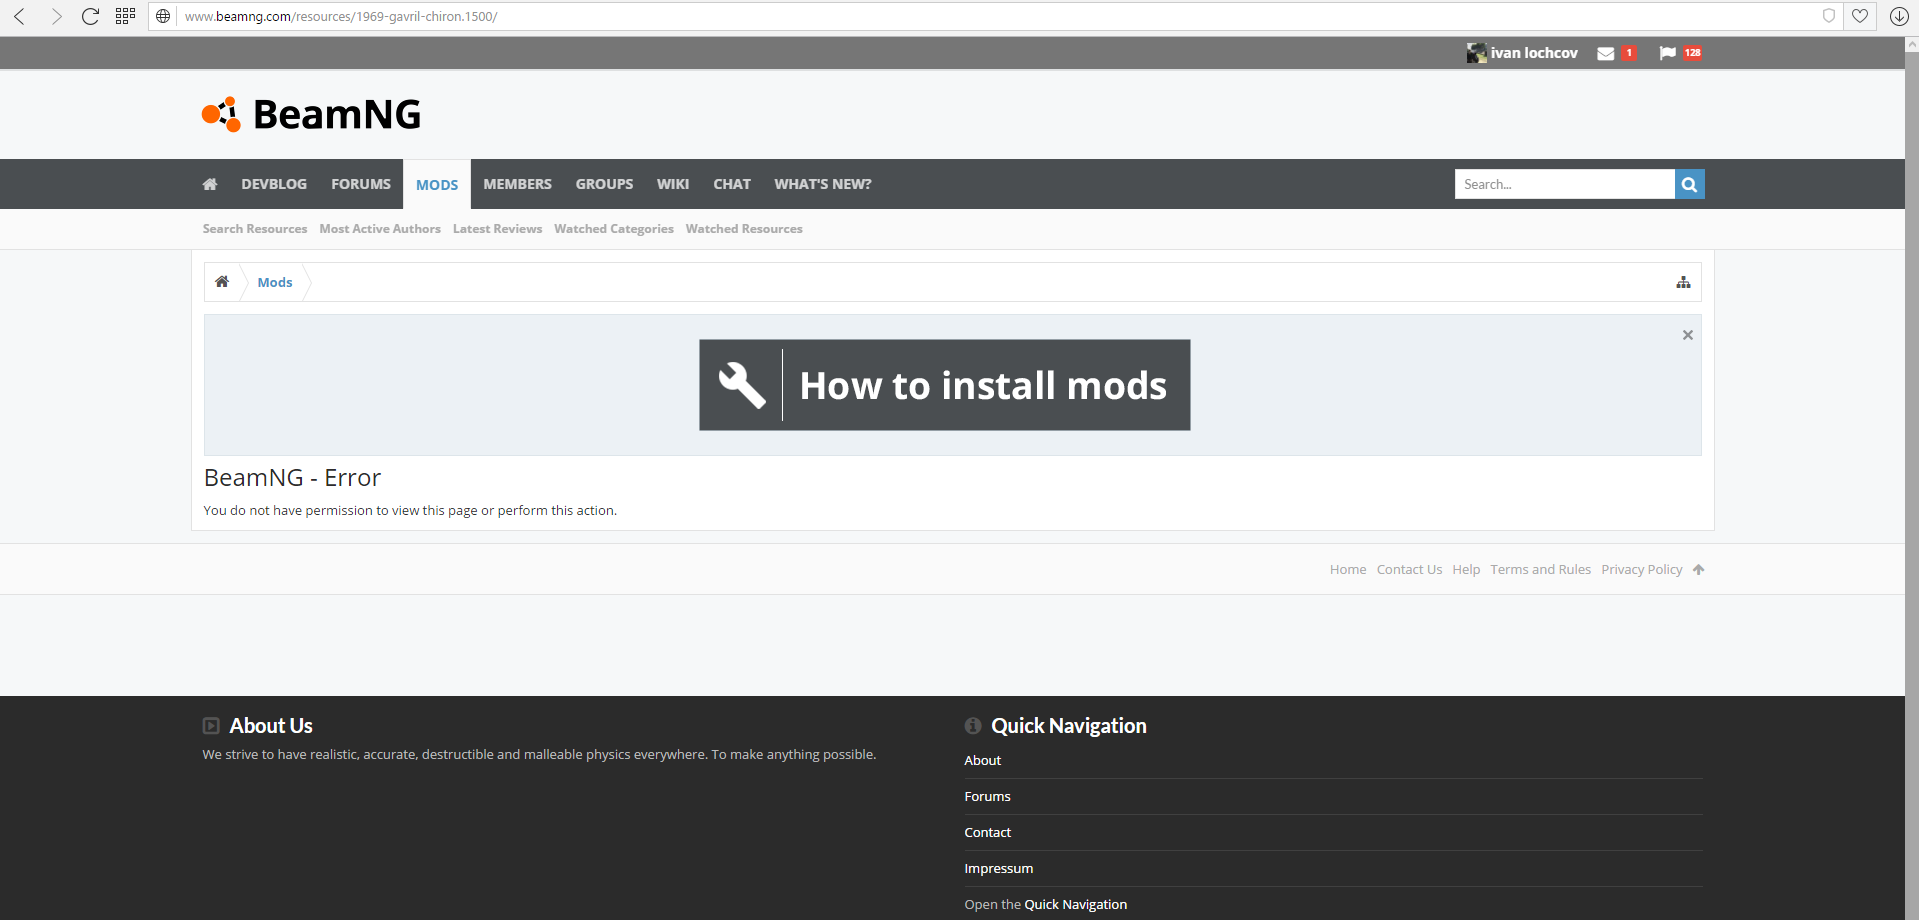Open the FORUMS tab
Image resolution: width=1919 pixels, height=920 pixels.
pyautogui.click(x=361, y=184)
